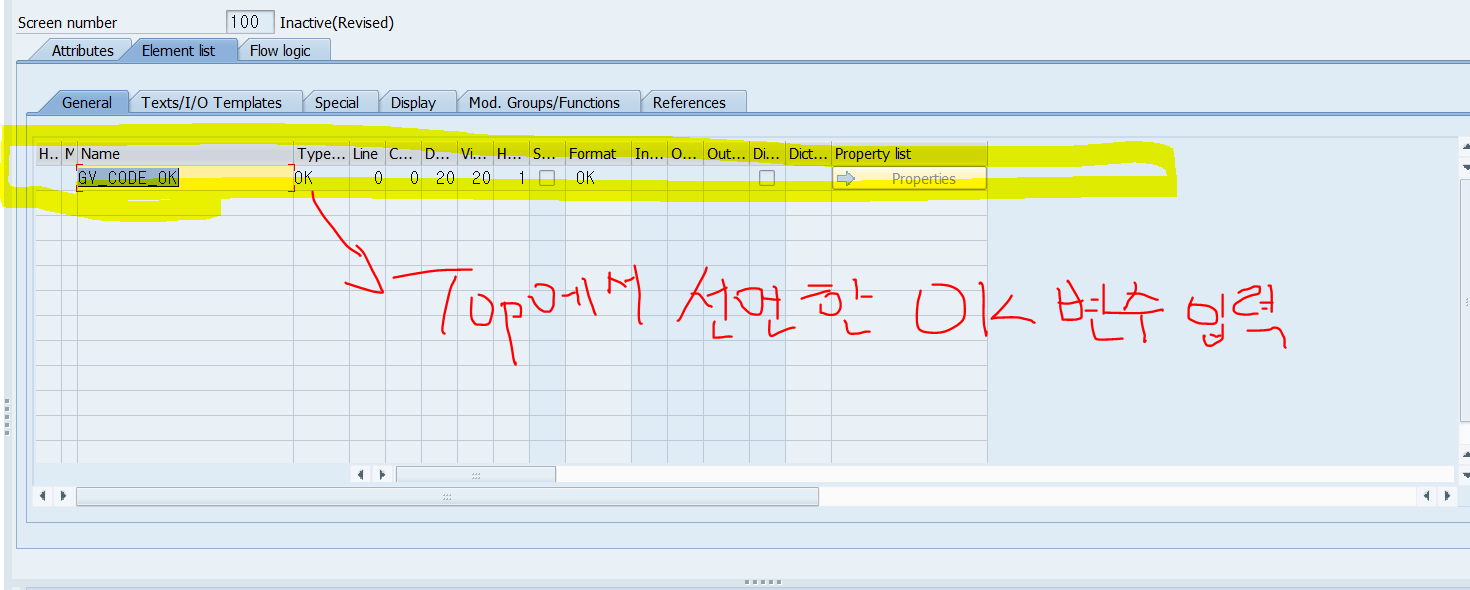Open the Display sub-tab

pos(413,102)
